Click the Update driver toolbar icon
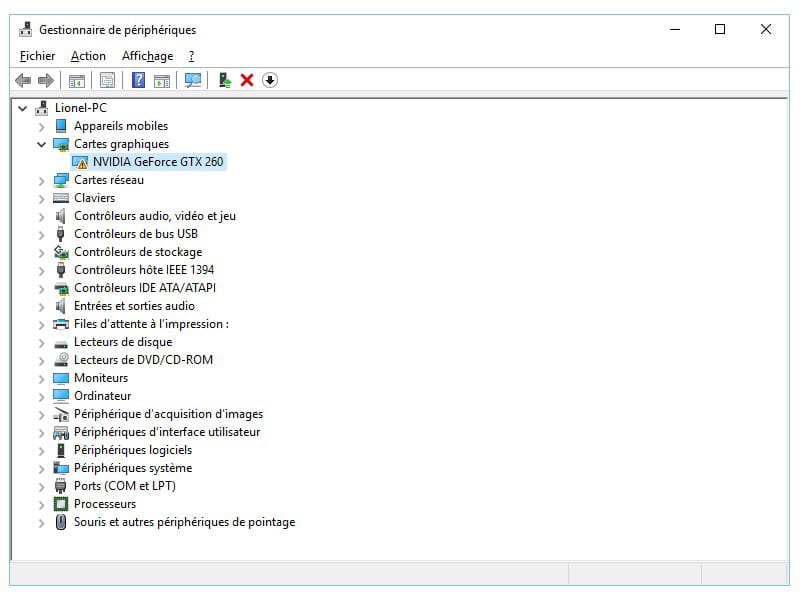800x600 pixels. pos(224,80)
